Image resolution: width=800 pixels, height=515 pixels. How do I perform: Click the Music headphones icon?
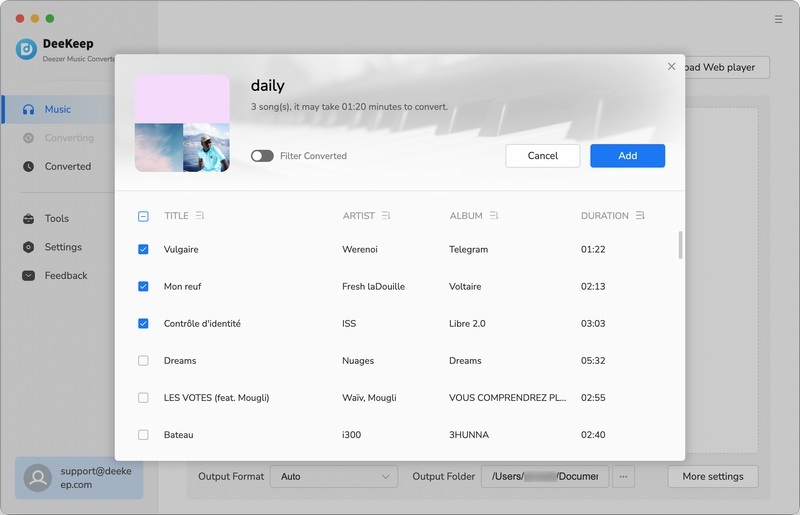tap(29, 109)
